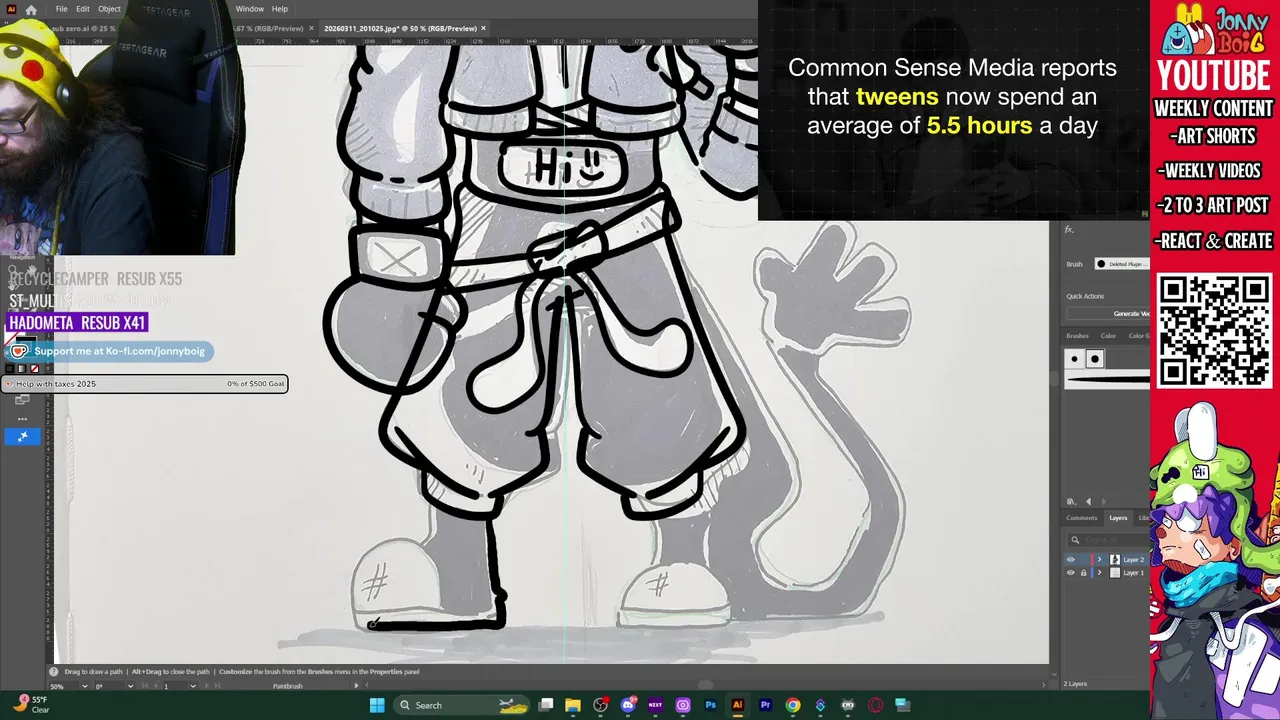1280x720 pixels.
Task: Open Photoshop from the taskbar
Action: [x=710, y=705]
